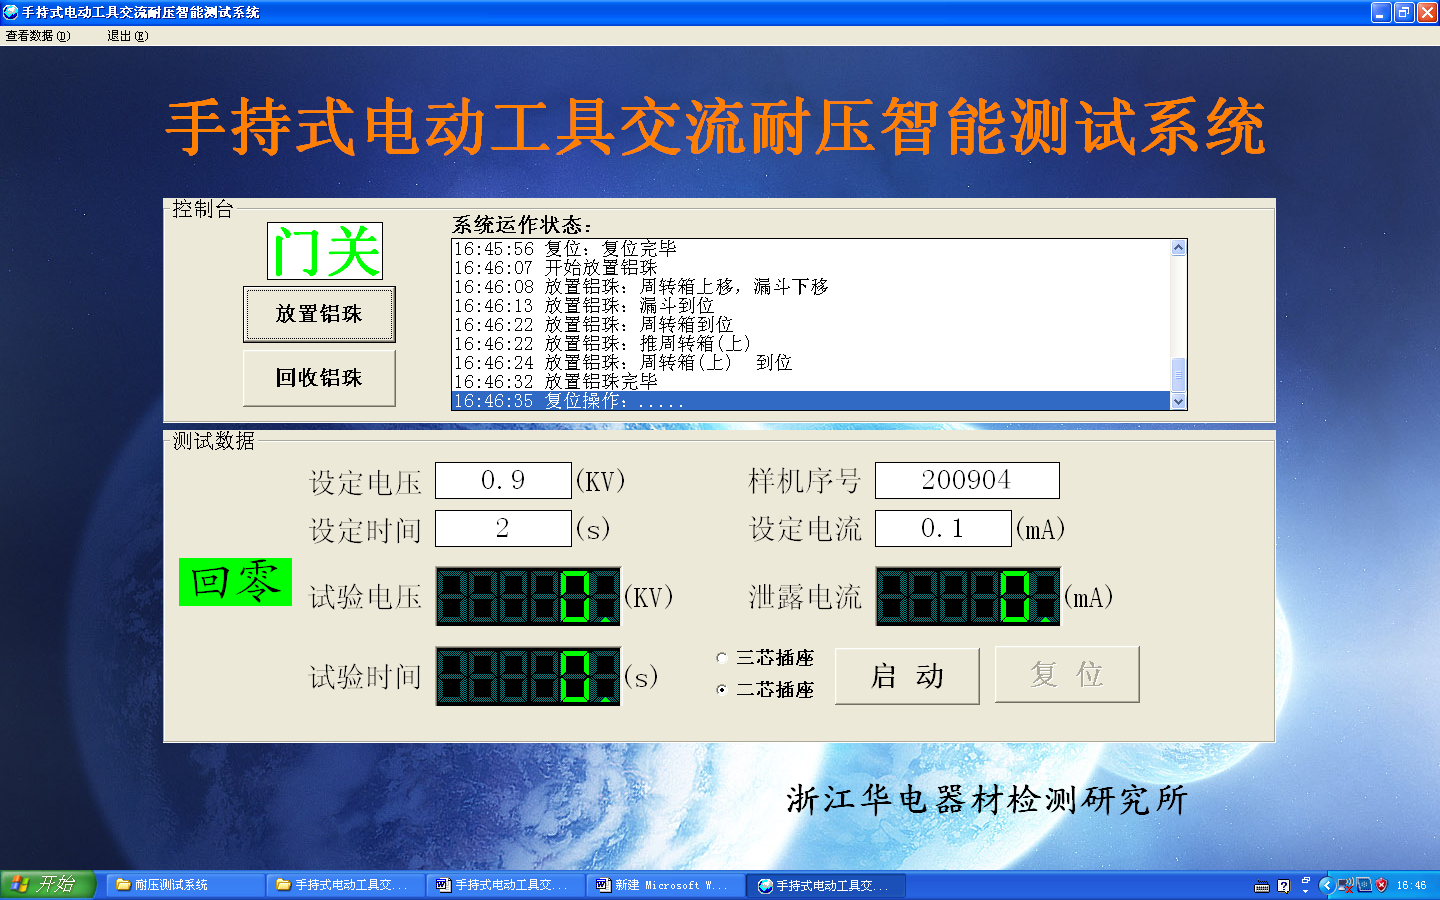Expand hidden tray icons arrow
This screenshot has width=1440, height=900.
pyautogui.click(x=1327, y=885)
